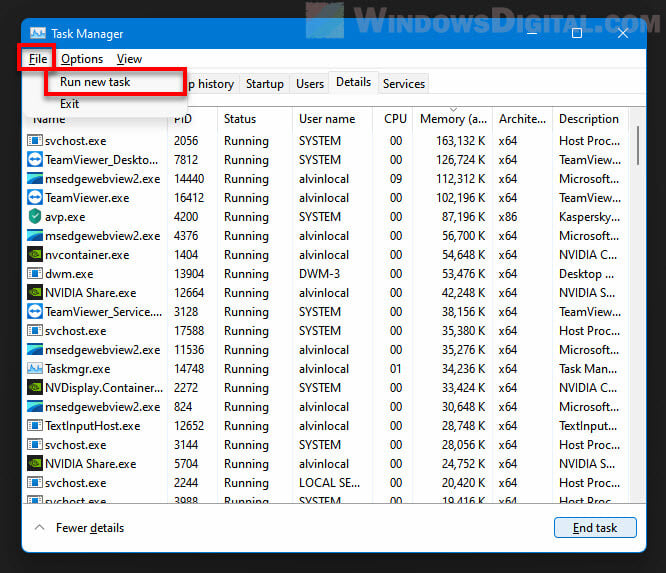Screen dimensions: 666x573
Task: Click the avp.exe Kaspersky shield icon
Action: click(x=35, y=217)
